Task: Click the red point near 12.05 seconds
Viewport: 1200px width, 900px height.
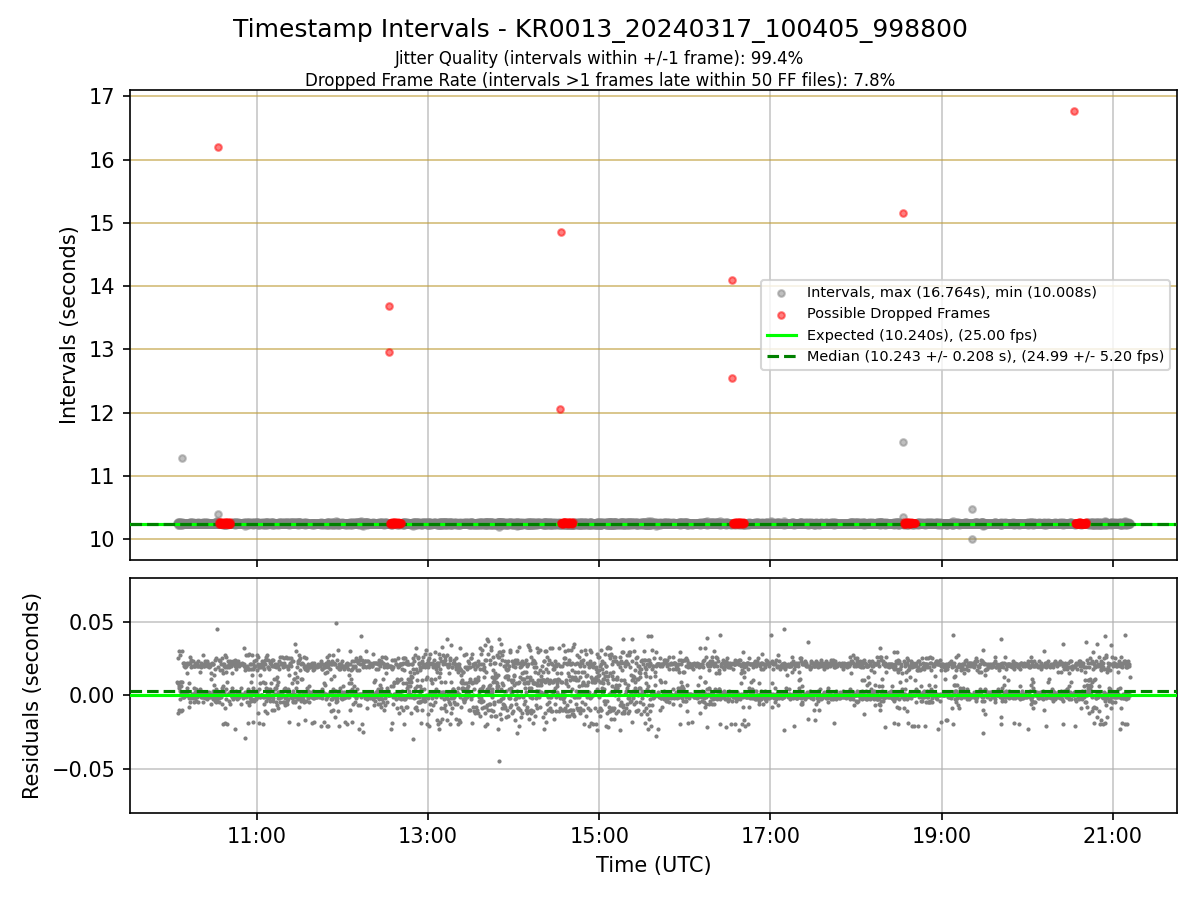Action: point(560,409)
